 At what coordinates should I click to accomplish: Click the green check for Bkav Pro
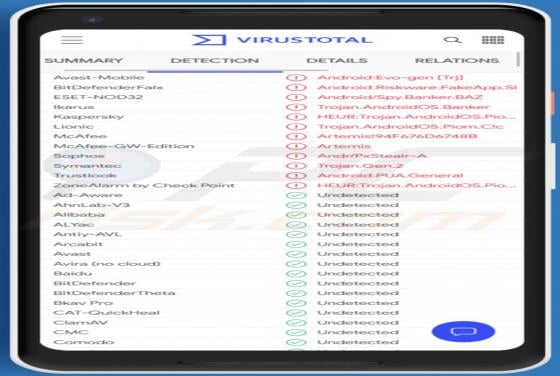(296, 303)
